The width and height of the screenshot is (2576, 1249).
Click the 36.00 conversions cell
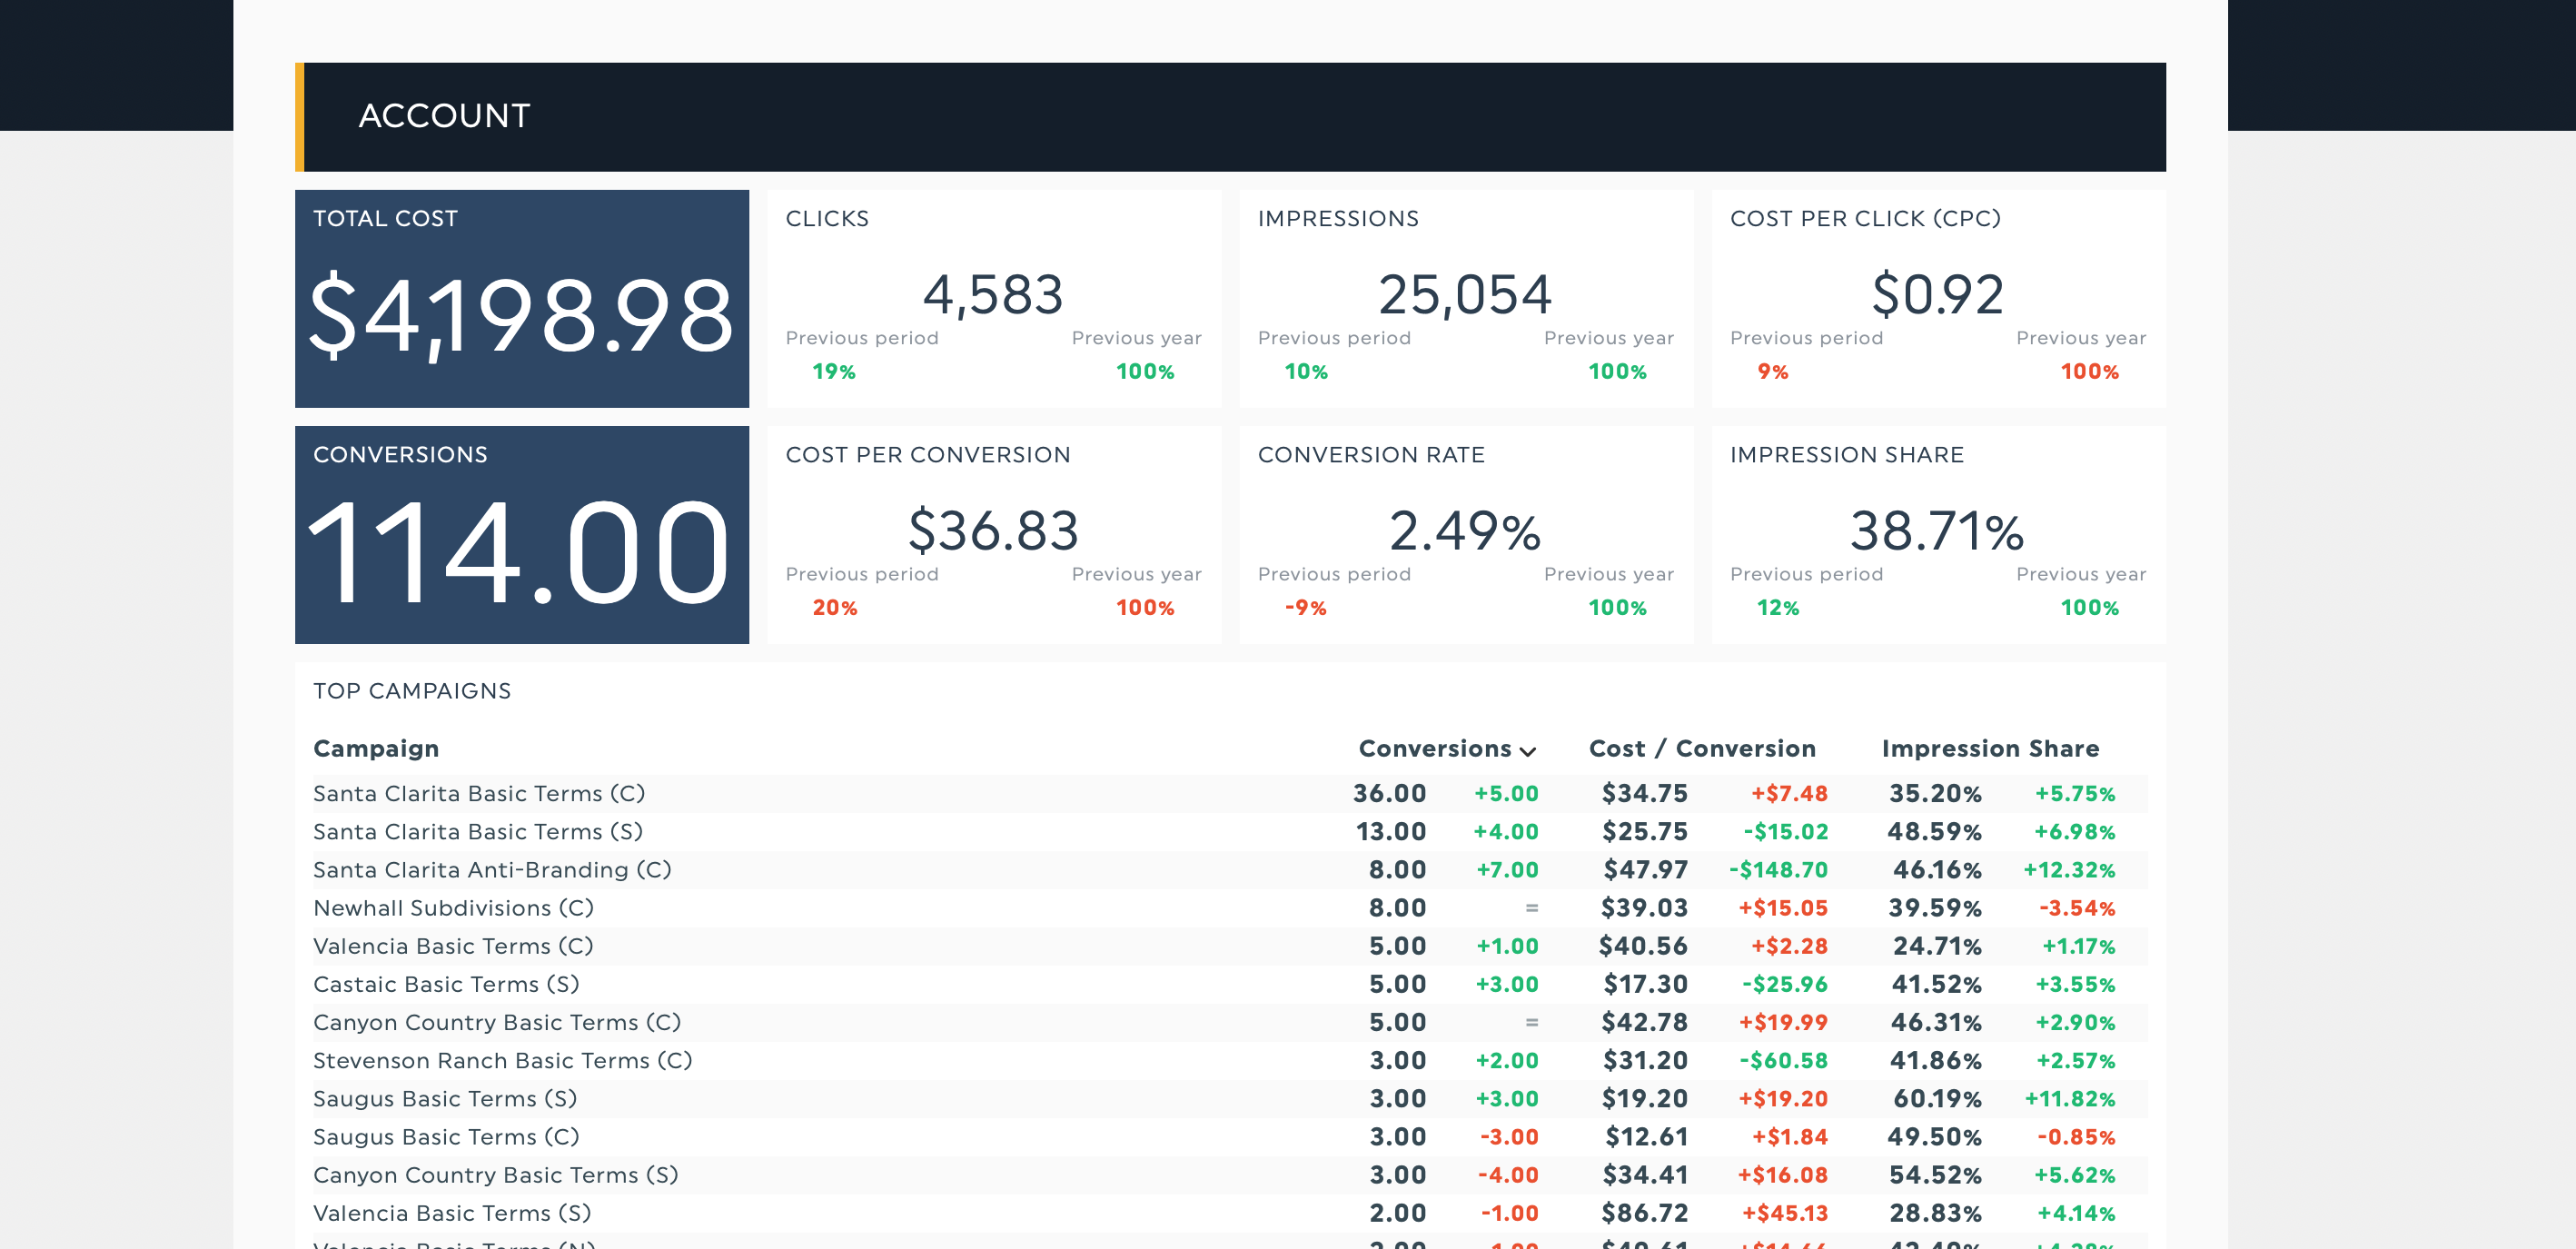(x=1389, y=794)
